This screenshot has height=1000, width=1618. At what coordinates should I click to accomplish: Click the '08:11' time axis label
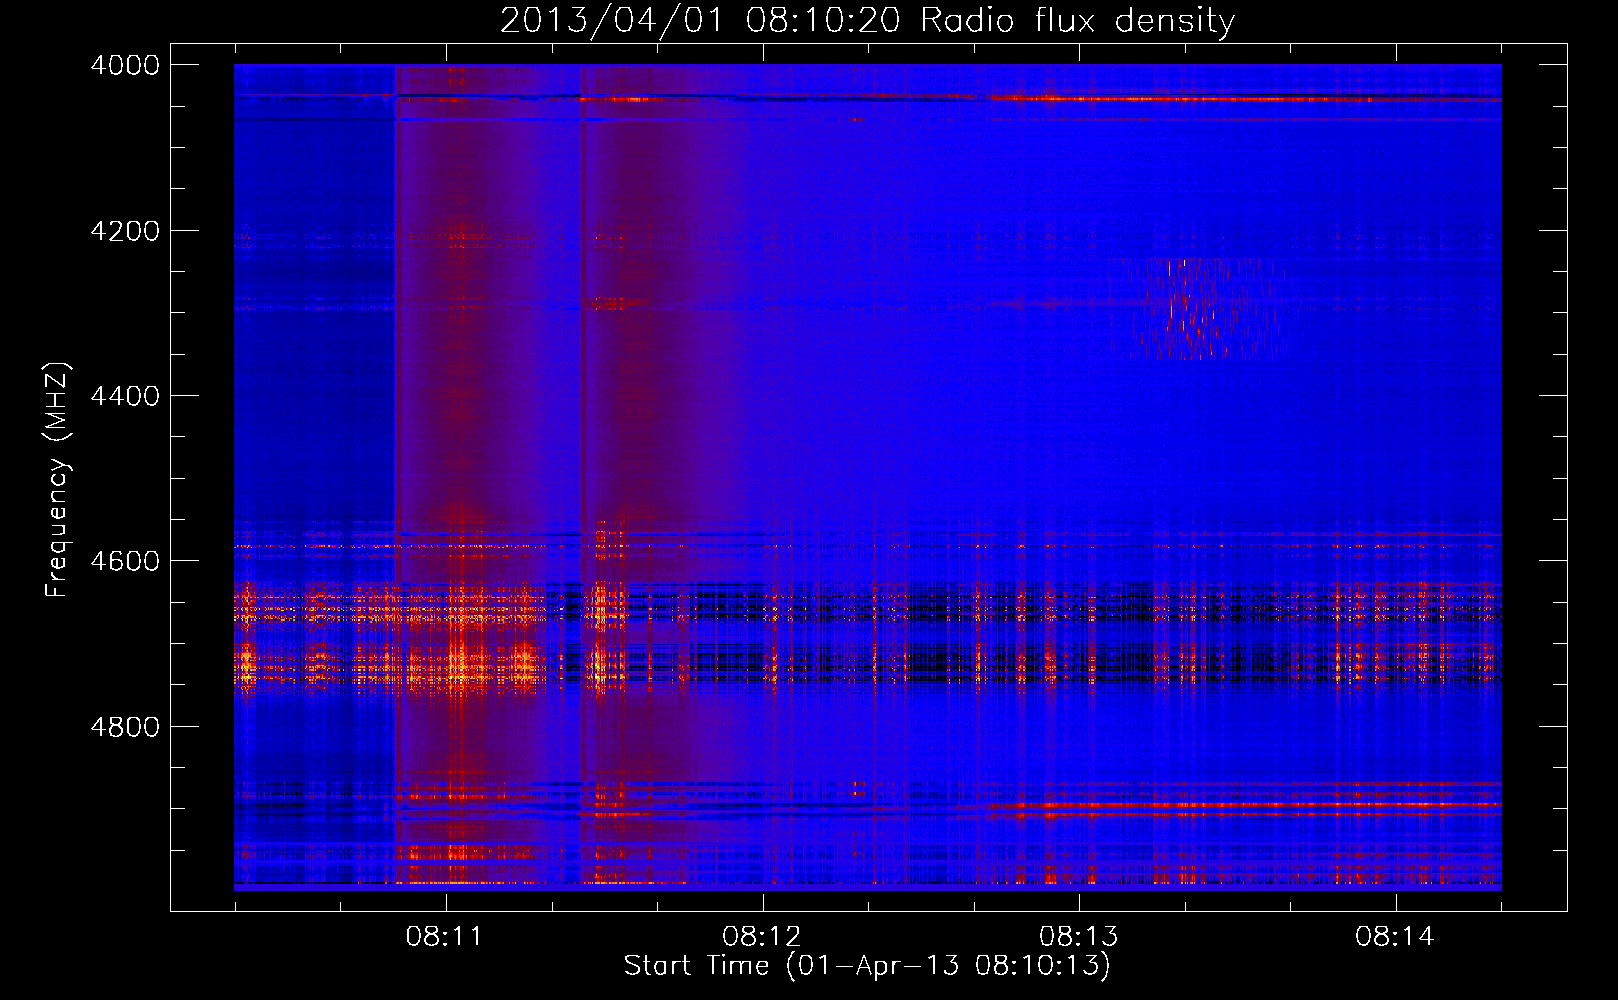coord(444,937)
